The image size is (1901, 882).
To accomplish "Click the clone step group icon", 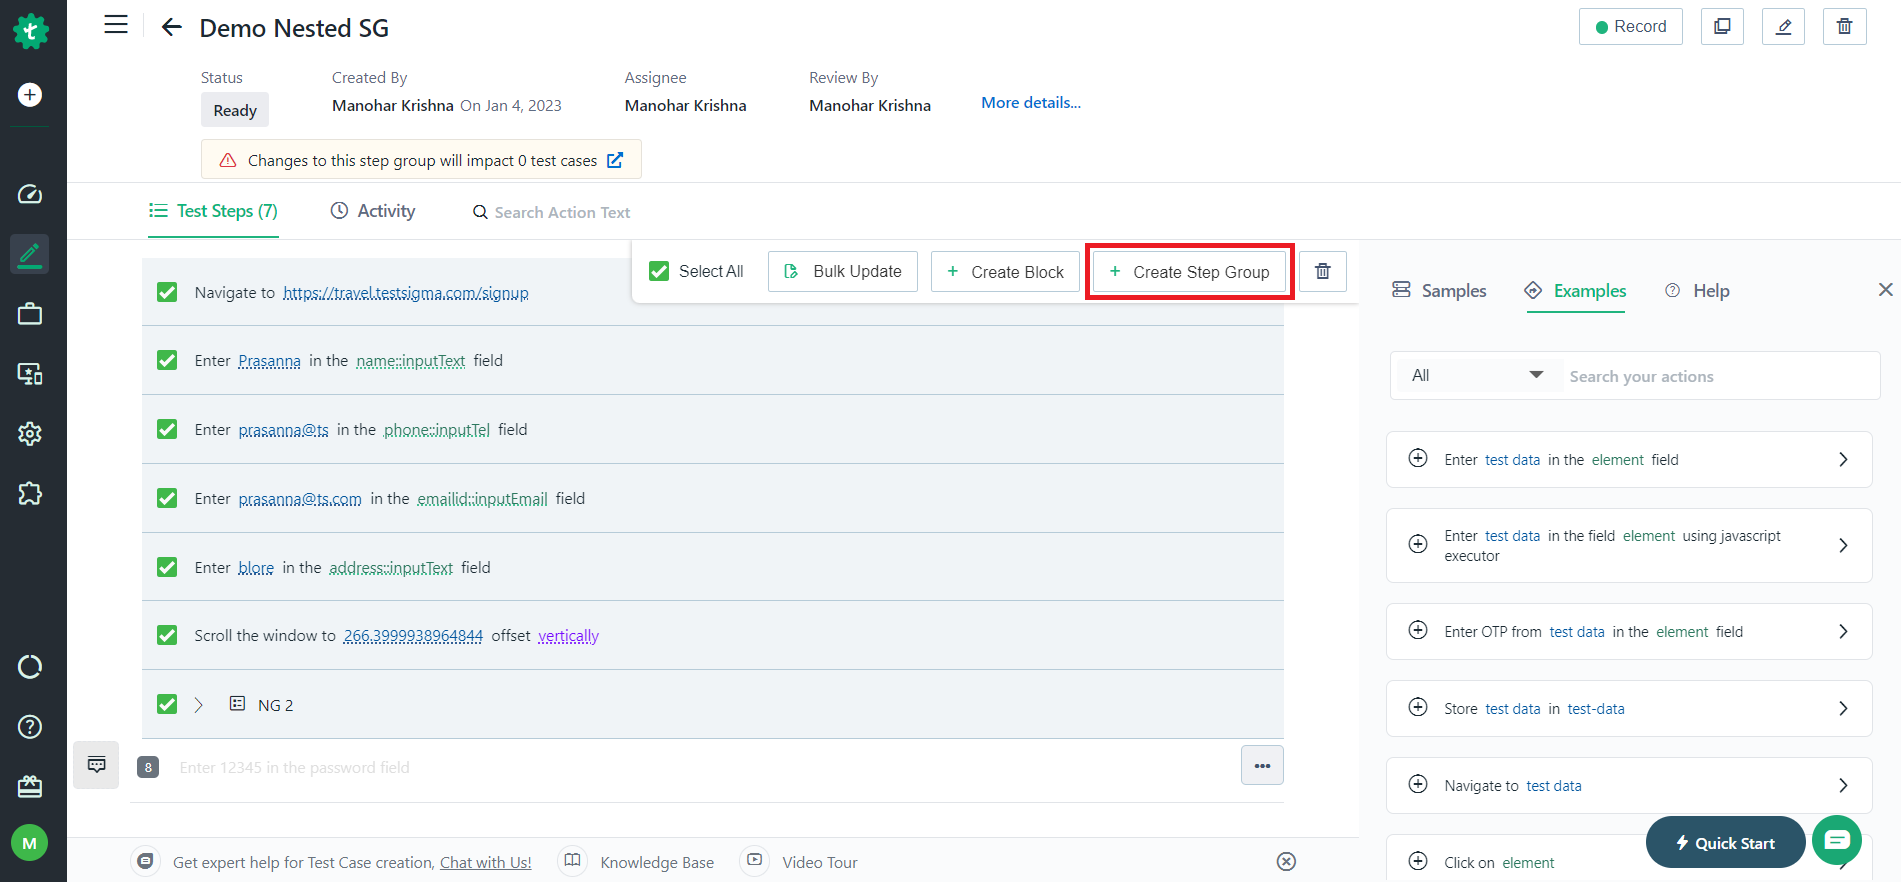I will coord(1722,27).
